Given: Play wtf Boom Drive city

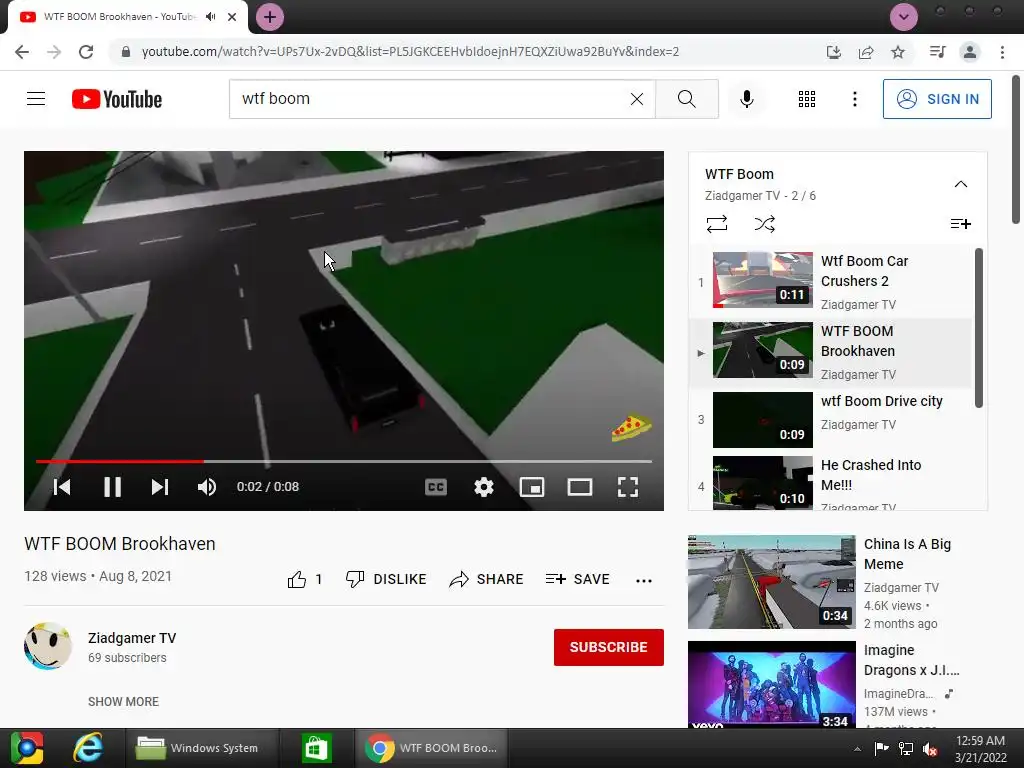Looking at the screenshot, I should point(830,419).
